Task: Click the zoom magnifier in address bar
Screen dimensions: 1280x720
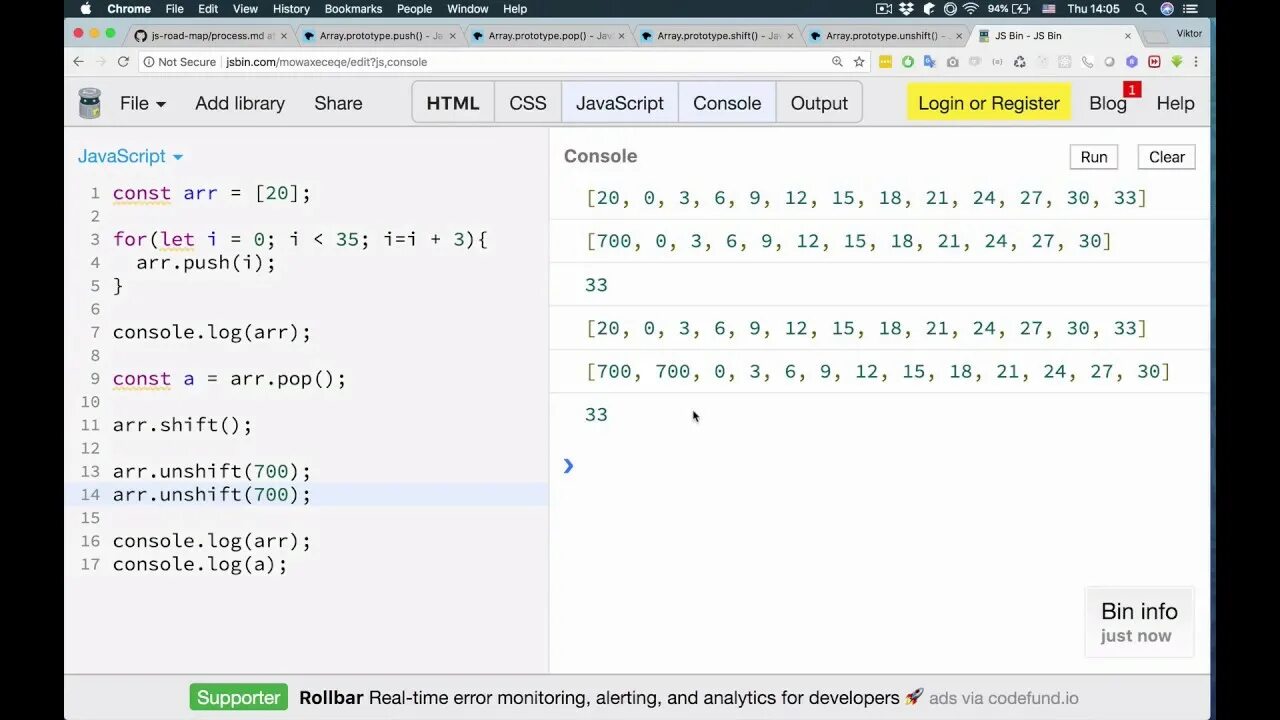Action: (837, 62)
